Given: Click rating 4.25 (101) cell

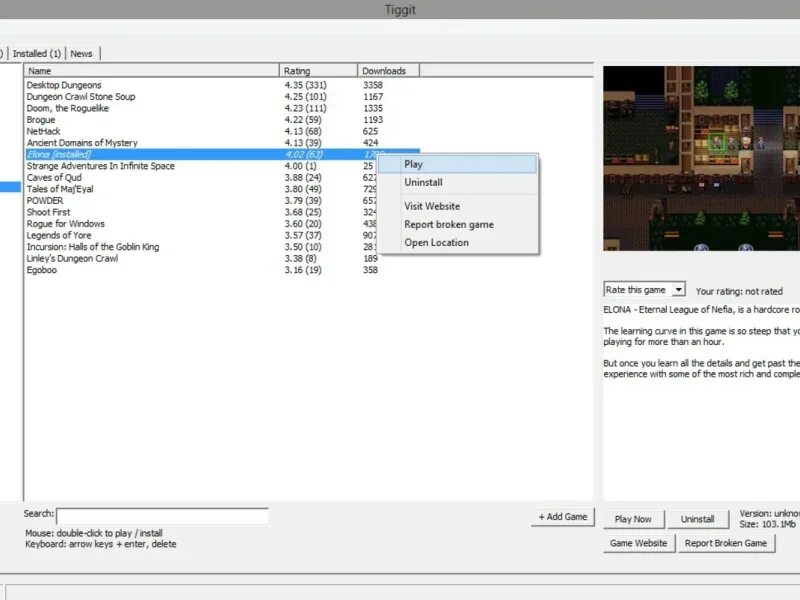Looking at the screenshot, I should (306, 97).
